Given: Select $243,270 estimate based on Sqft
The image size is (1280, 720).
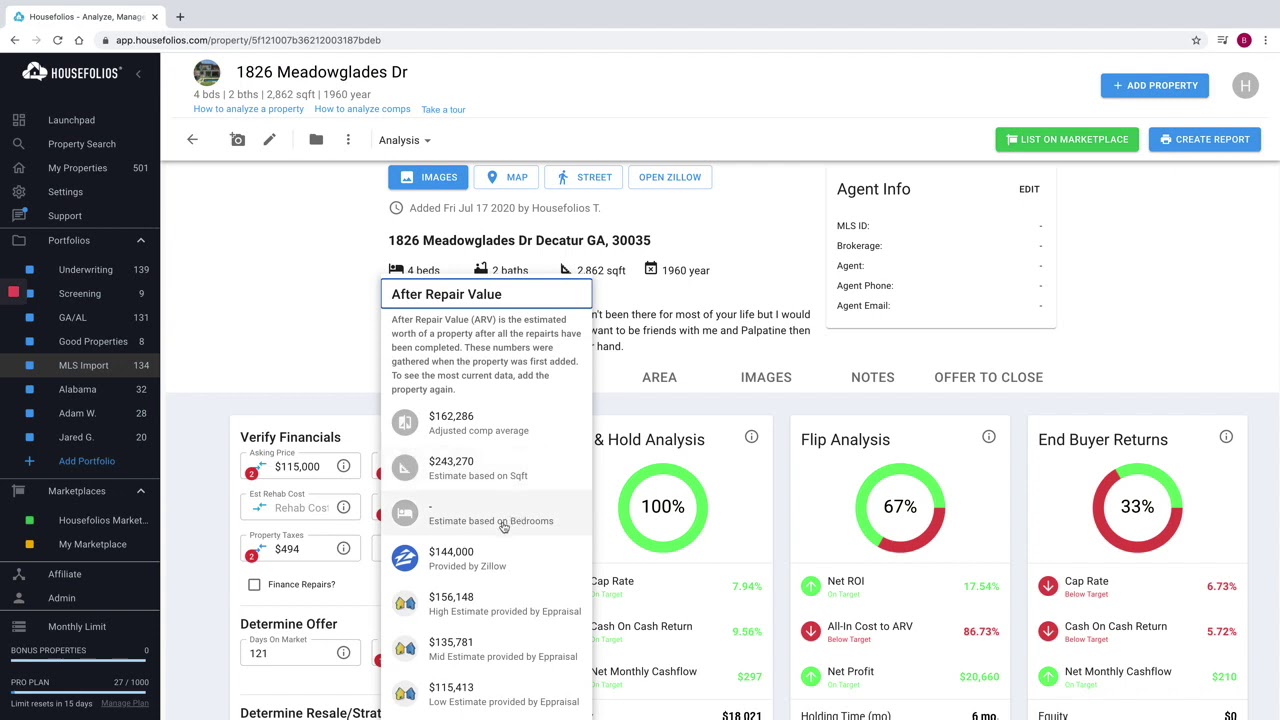Looking at the screenshot, I should click(486, 468).
